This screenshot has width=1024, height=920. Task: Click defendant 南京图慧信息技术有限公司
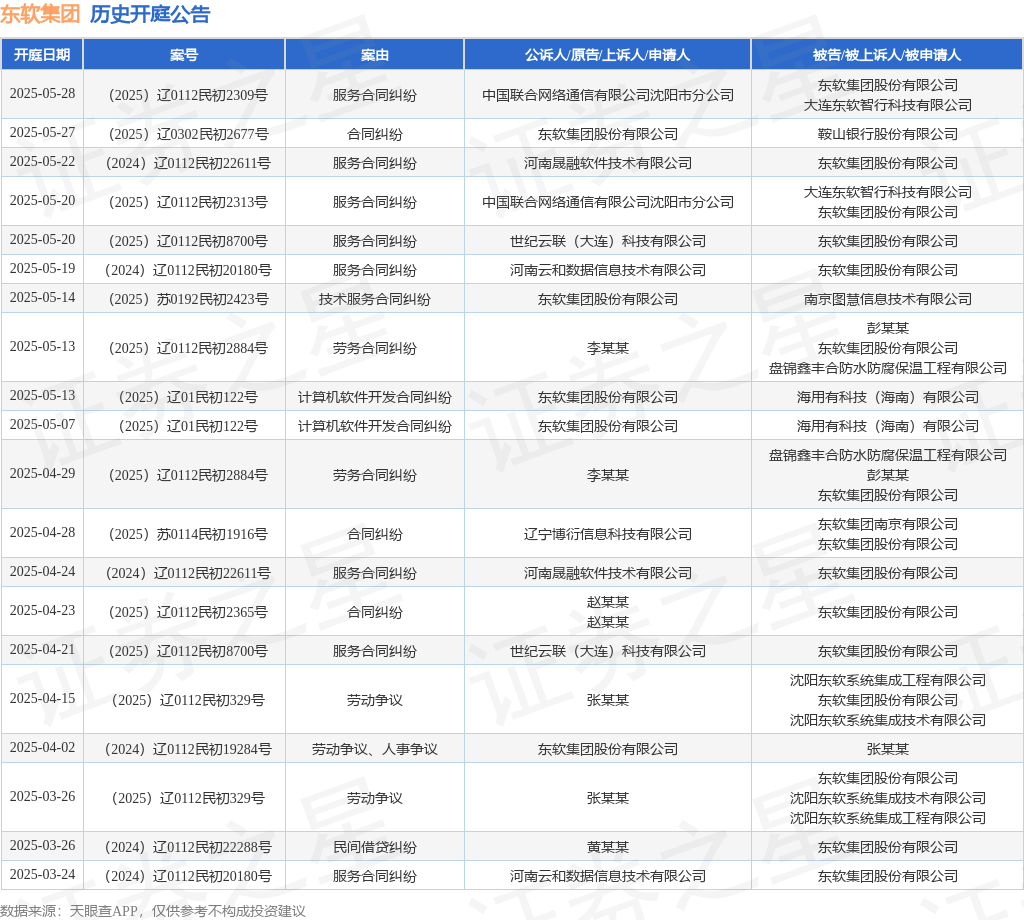point(888,300)
